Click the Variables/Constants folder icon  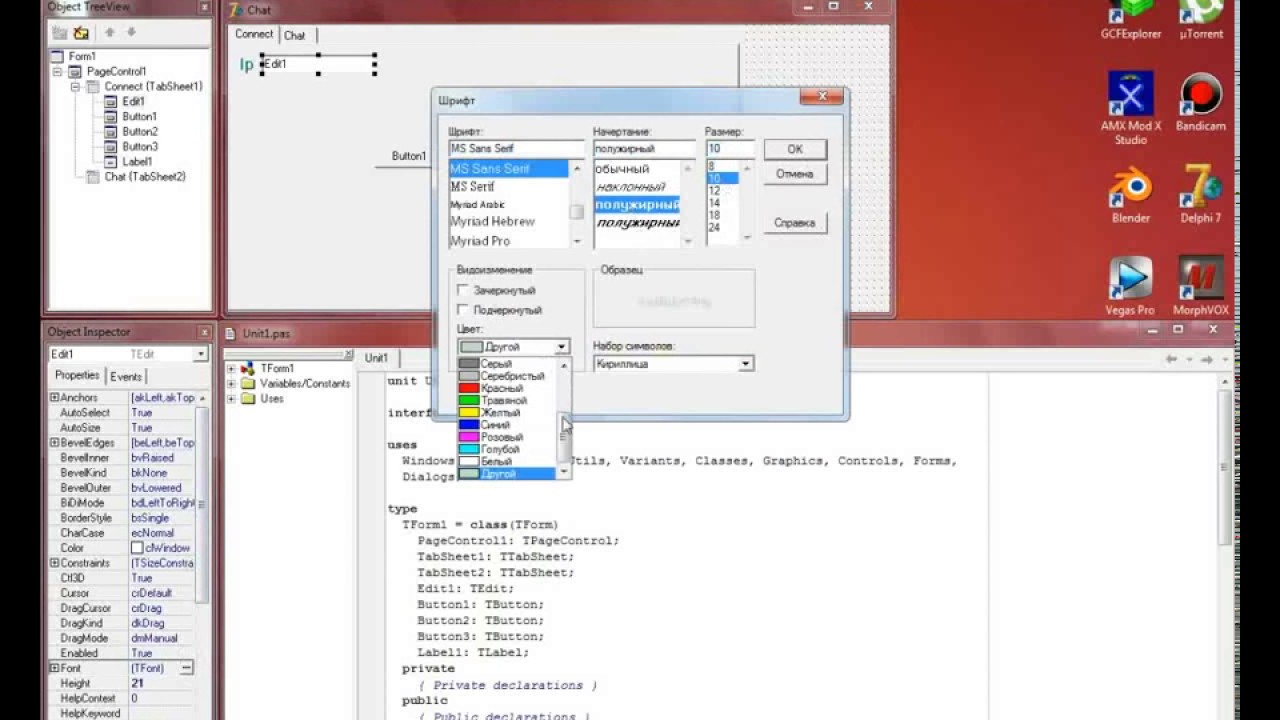coord(247,384)
